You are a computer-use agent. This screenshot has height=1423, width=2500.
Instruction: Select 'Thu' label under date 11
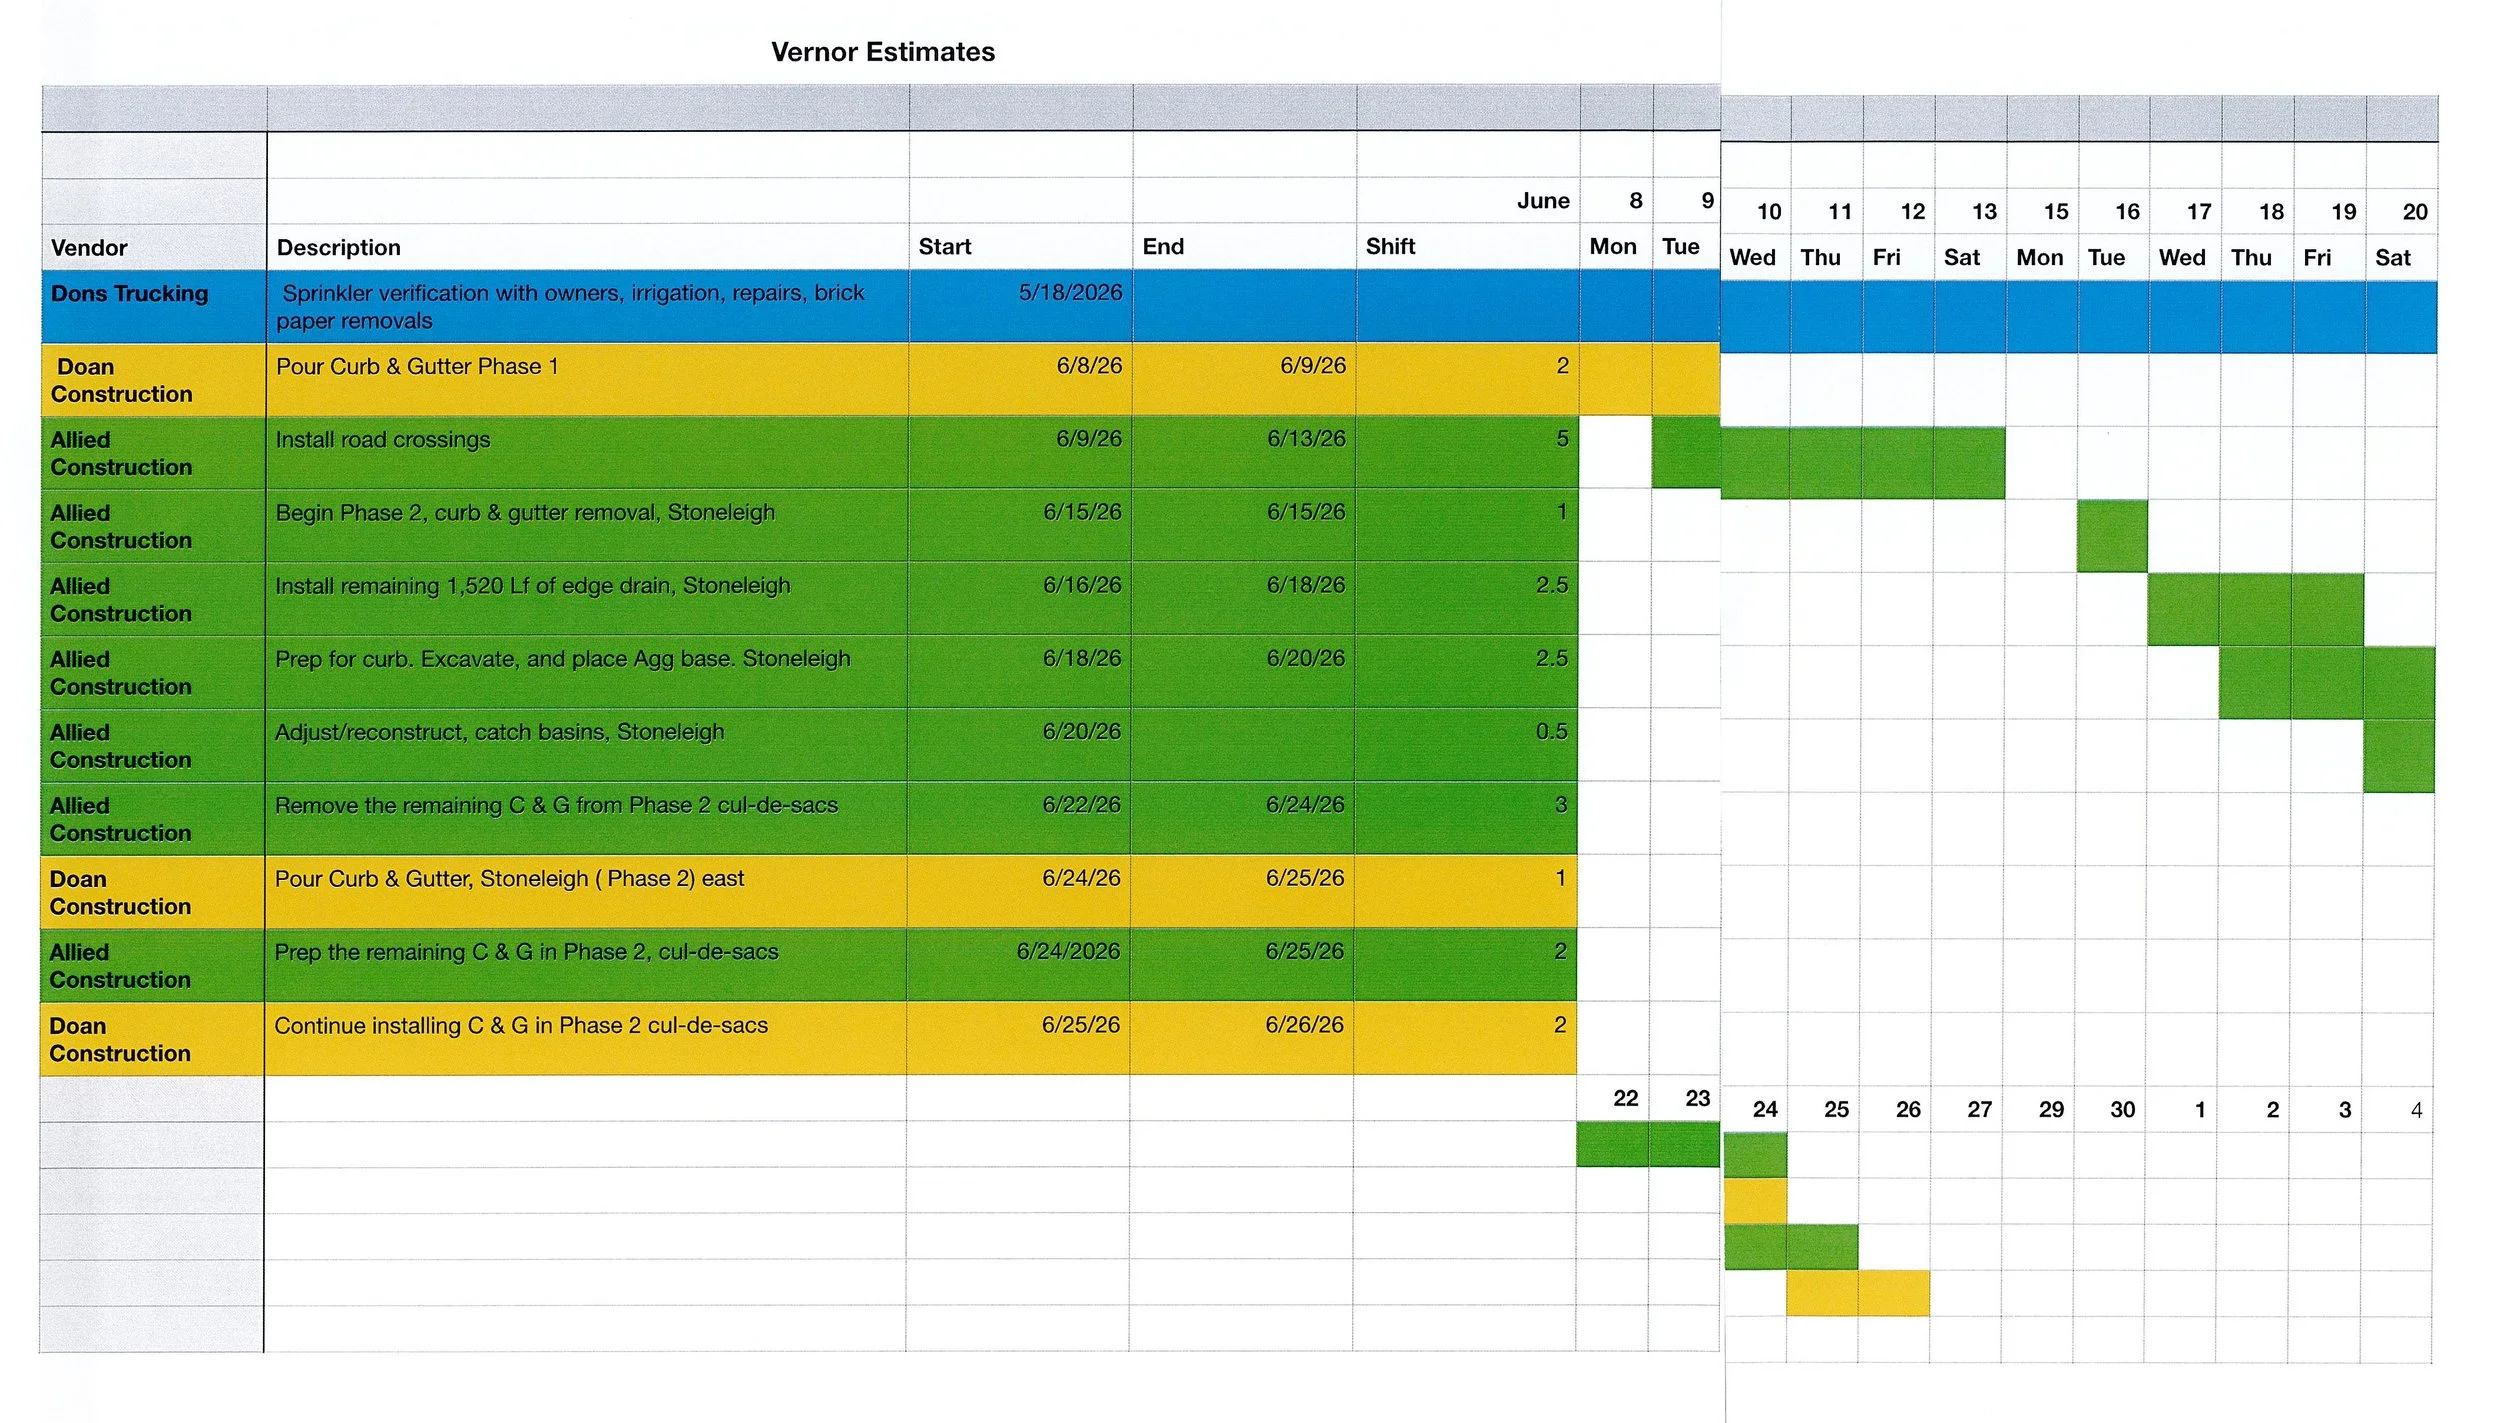pyautogui.click(x=1820, y=258)
